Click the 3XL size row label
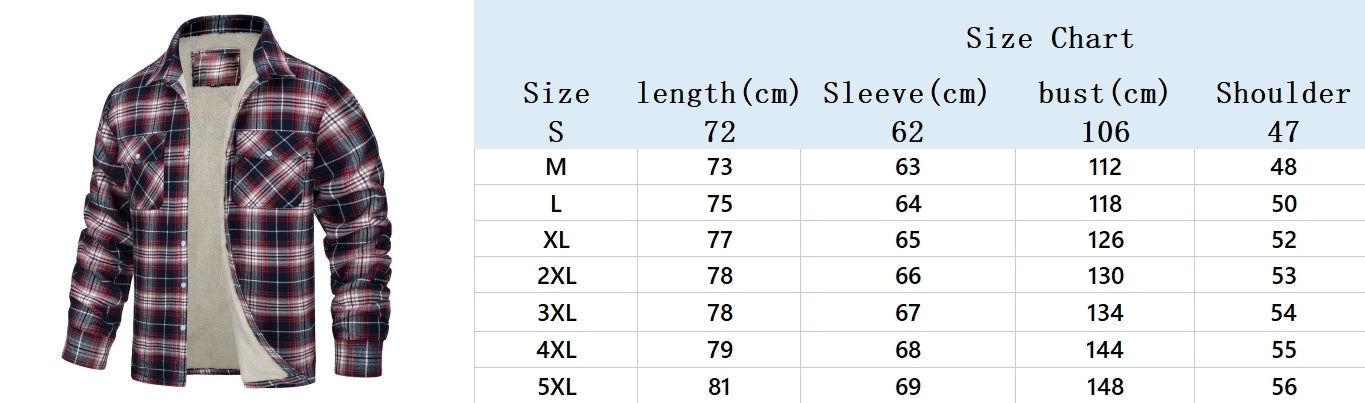Viewport: 1365px width, 403px height. point(556,313)
